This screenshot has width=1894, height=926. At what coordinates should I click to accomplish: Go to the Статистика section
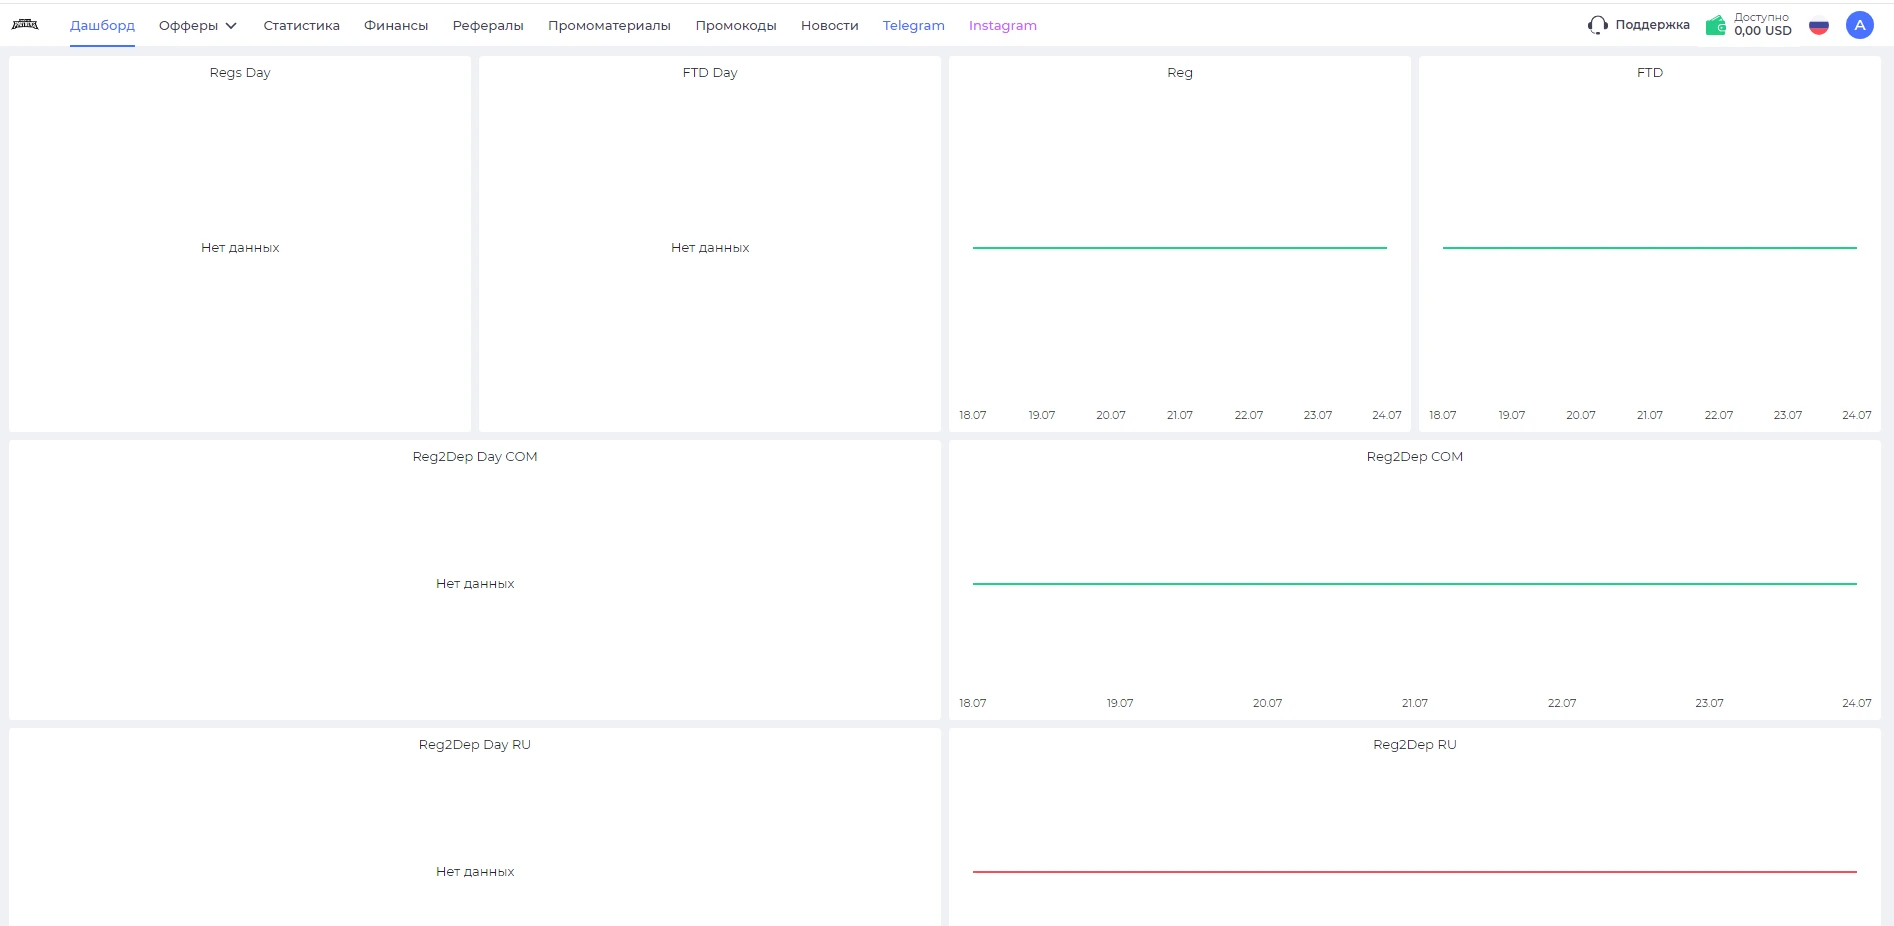click(301, 26)
